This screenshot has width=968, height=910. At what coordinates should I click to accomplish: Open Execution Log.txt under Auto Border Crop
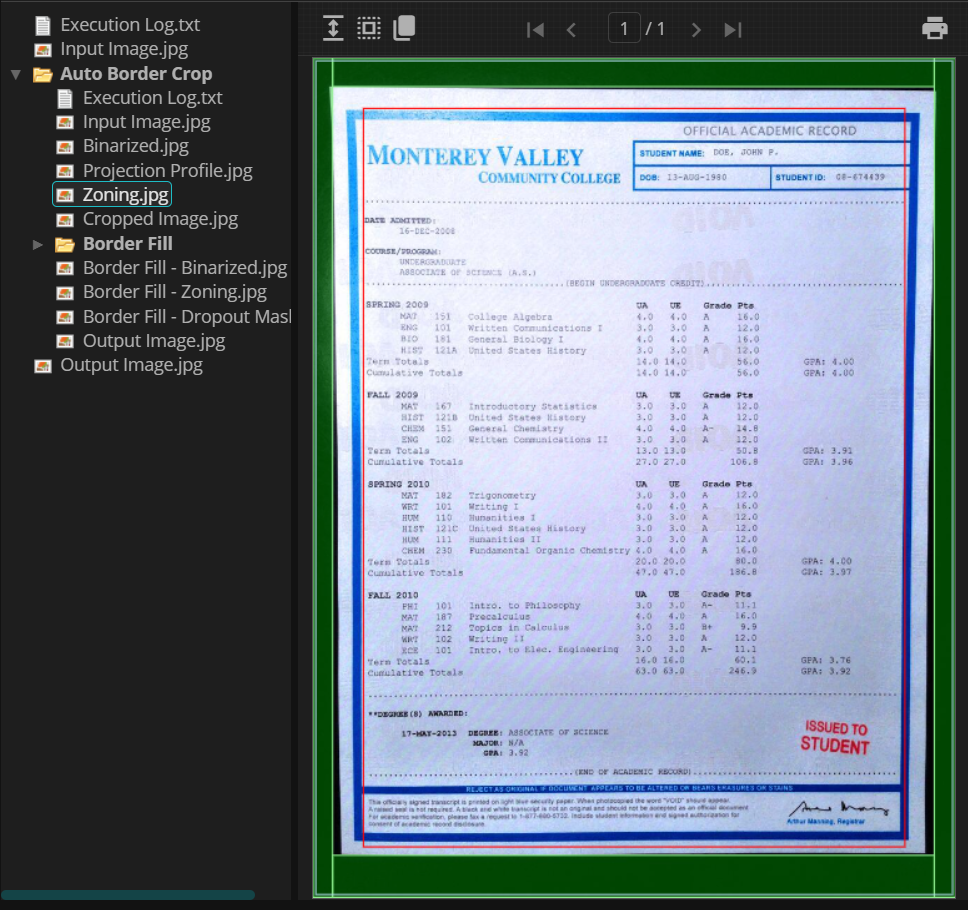coord(152,98)
